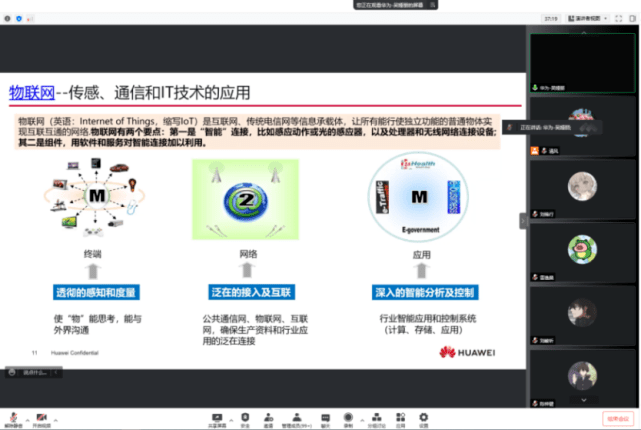The image size is (641, 430).
Task: Click the icon in the viewing-screen banner
Action: (x=432, y=5)
